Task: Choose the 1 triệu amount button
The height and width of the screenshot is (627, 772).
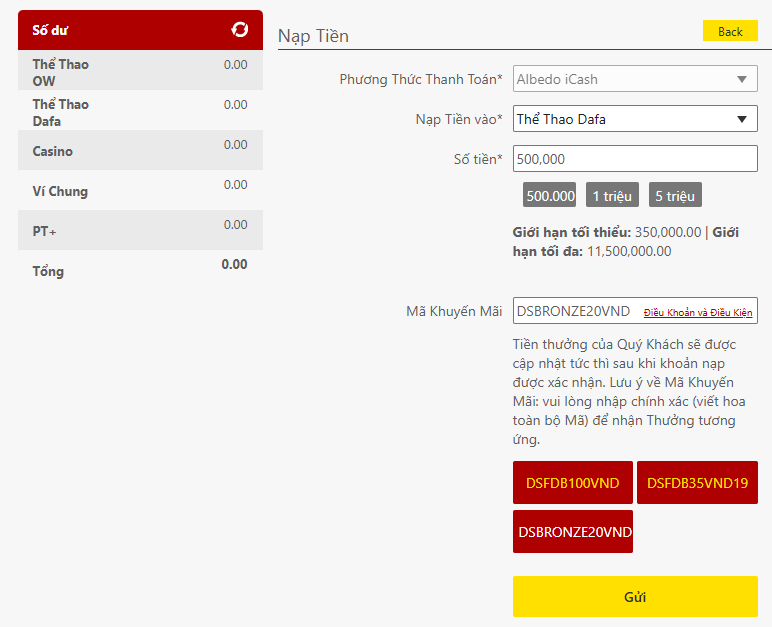Action: pos(611,195)
